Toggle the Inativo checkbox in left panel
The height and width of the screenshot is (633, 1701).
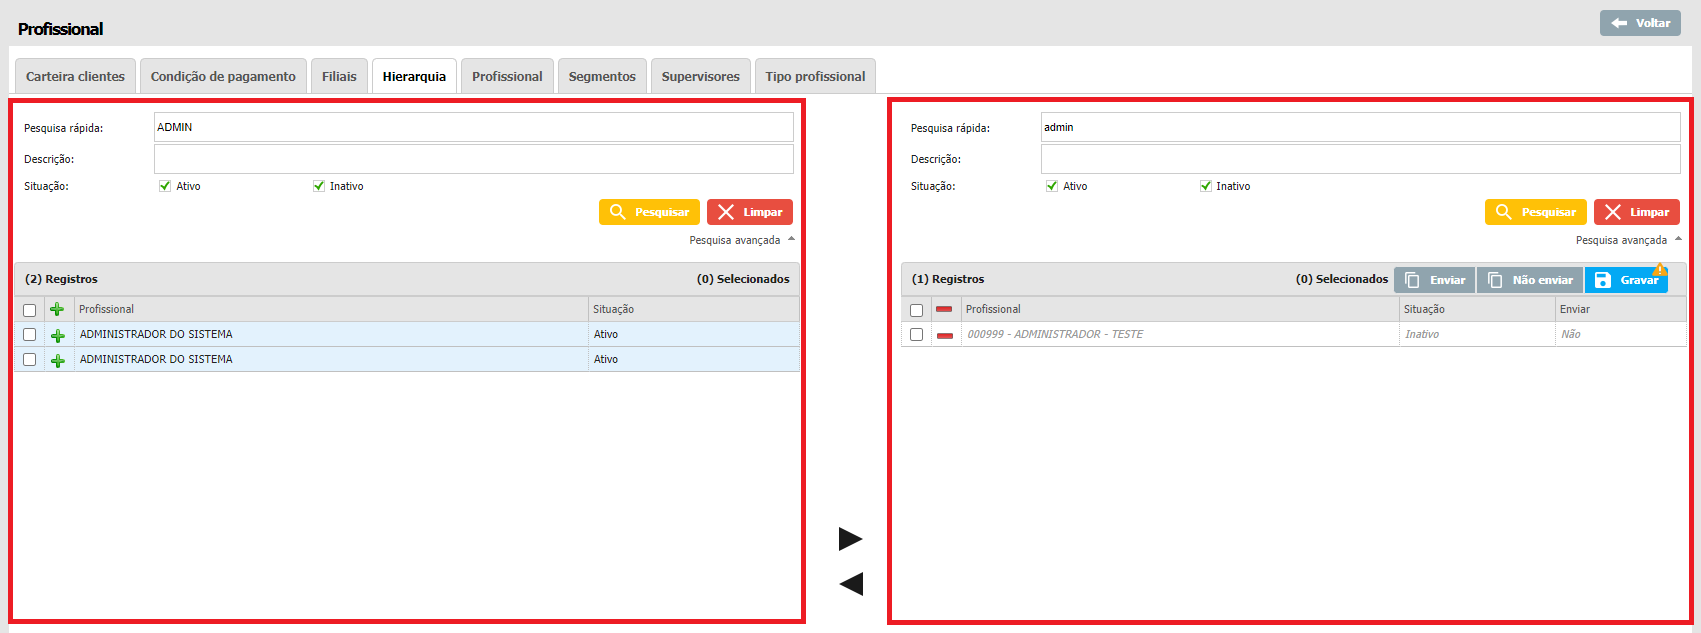click(319, 186)
